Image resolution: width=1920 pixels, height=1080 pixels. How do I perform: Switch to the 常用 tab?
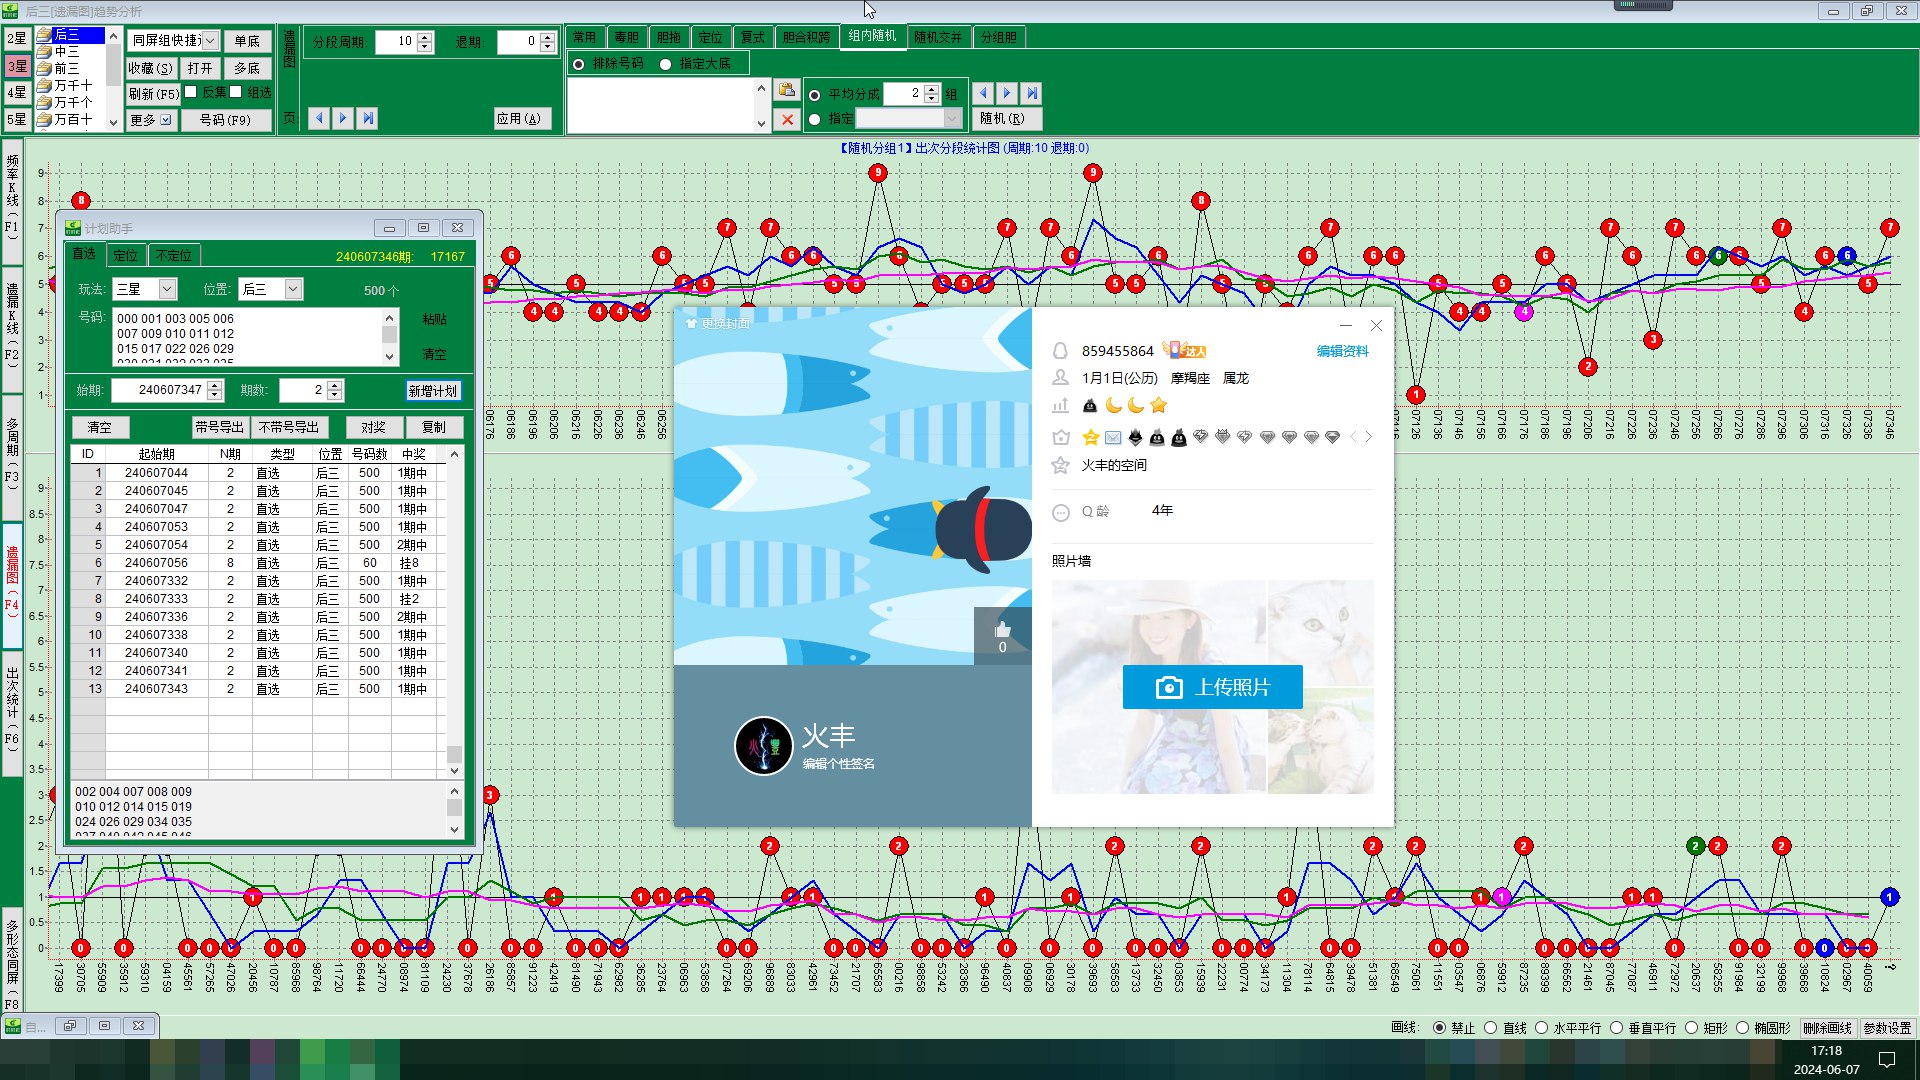pyautogui.click(x=584, y=37)
